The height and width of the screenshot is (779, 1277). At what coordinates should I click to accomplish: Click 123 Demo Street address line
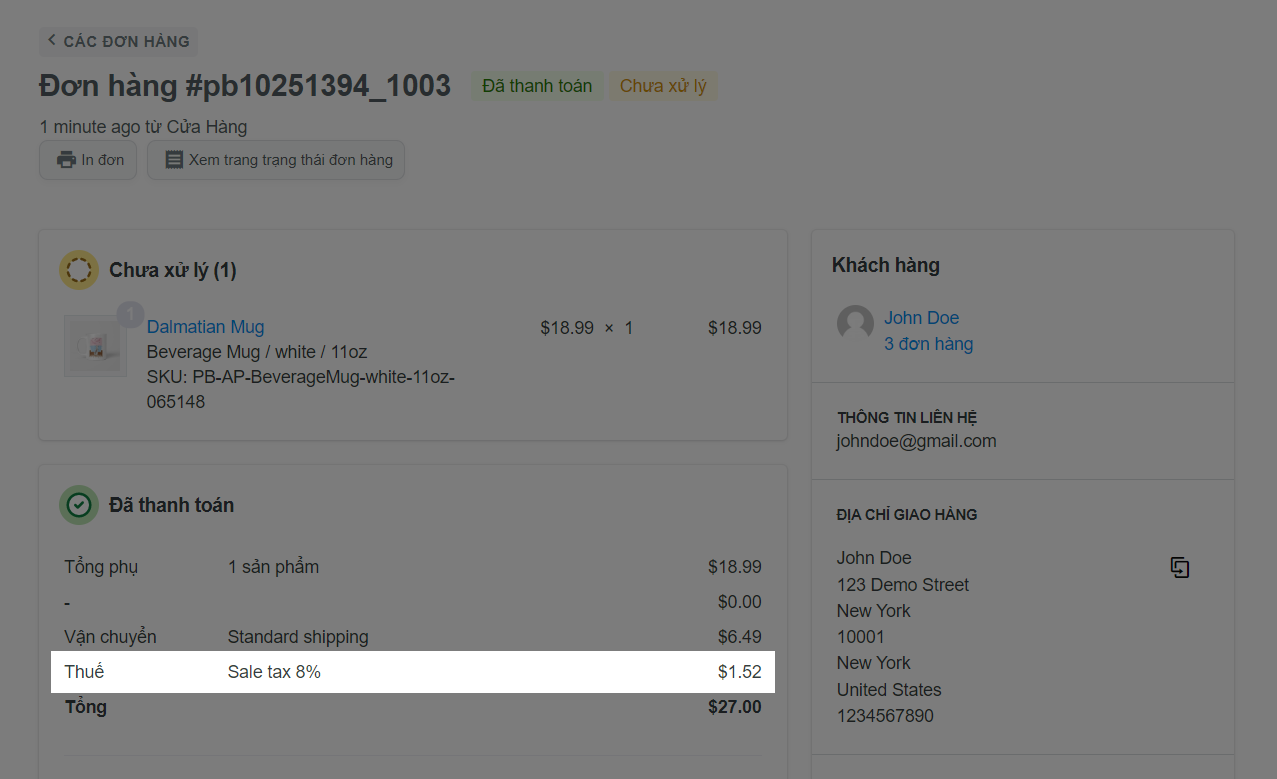point(903,585)
